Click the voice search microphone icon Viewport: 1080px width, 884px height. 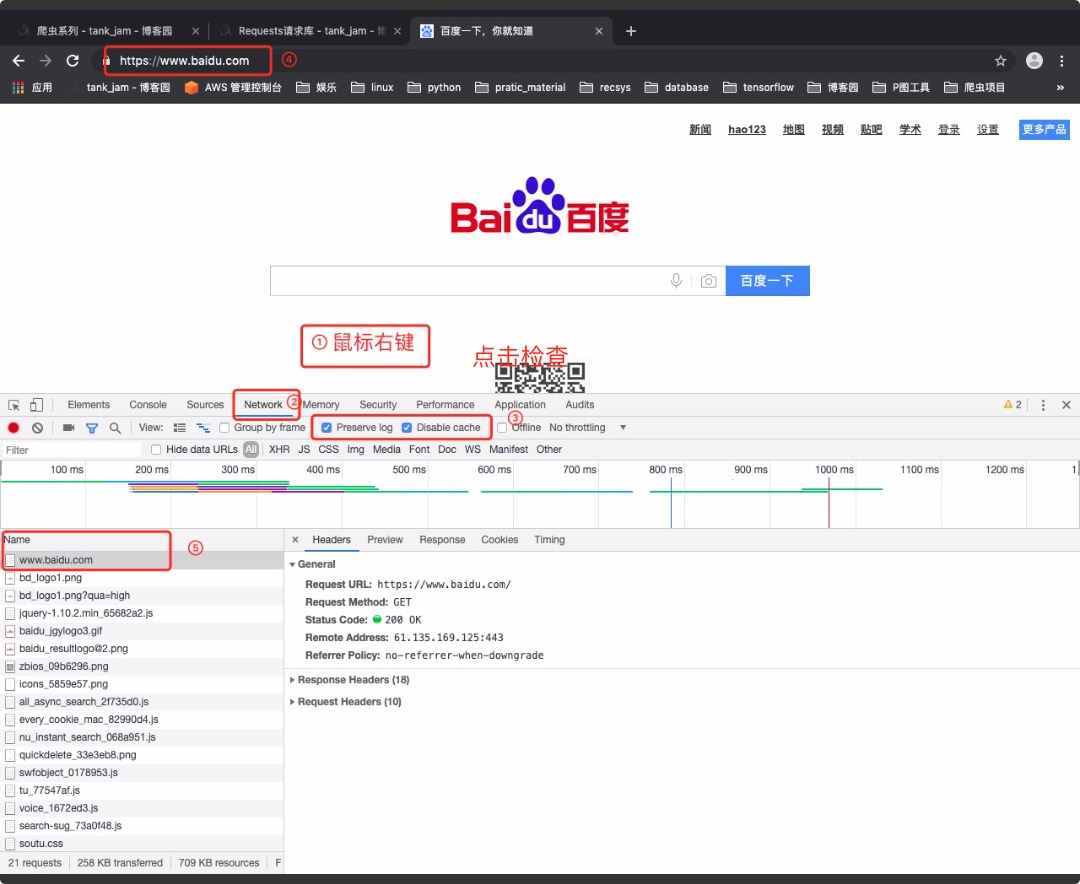(676, 280)
